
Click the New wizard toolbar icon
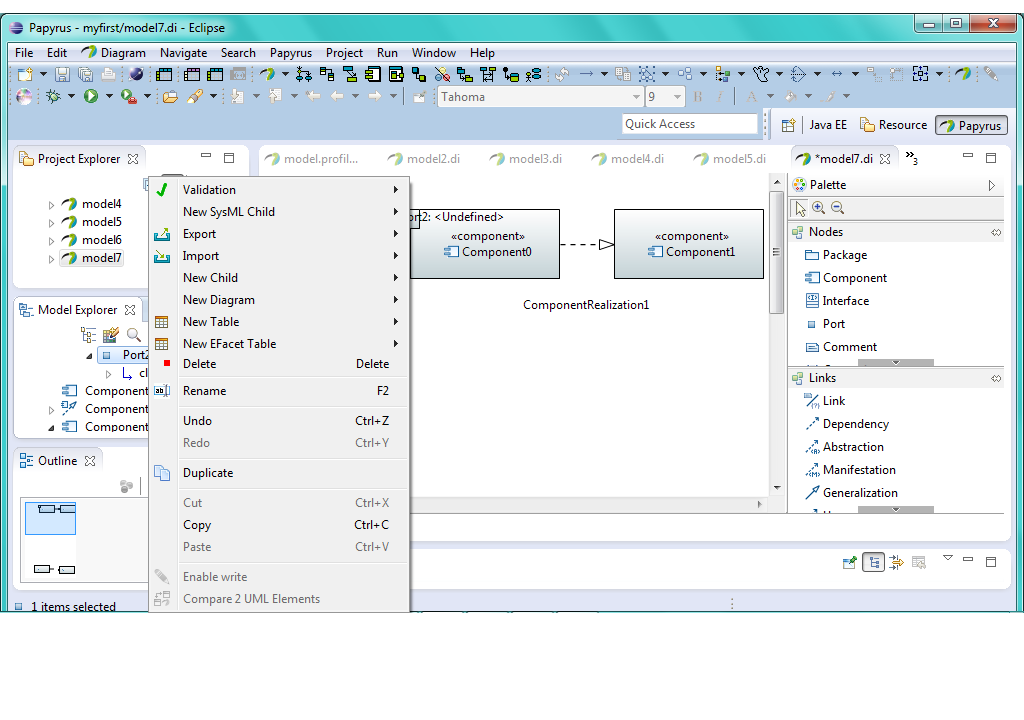click(25, 74)
